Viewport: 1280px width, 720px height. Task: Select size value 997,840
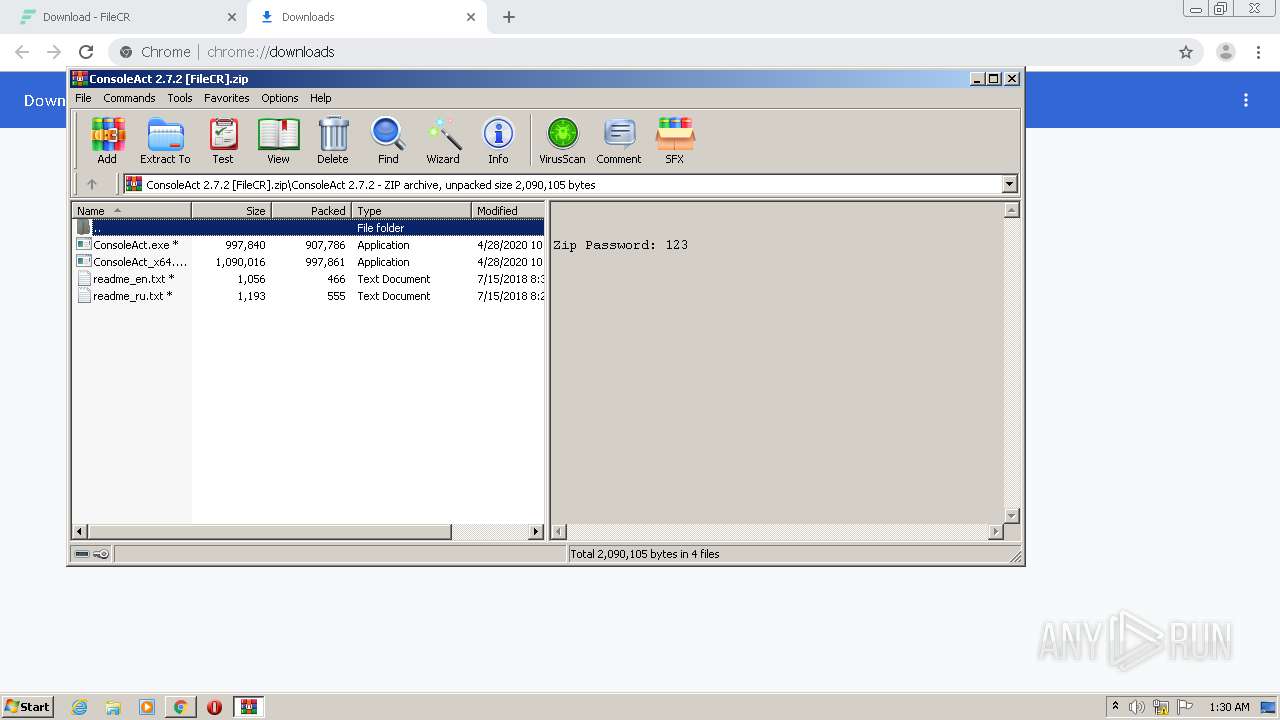click(x=245, y=245)
